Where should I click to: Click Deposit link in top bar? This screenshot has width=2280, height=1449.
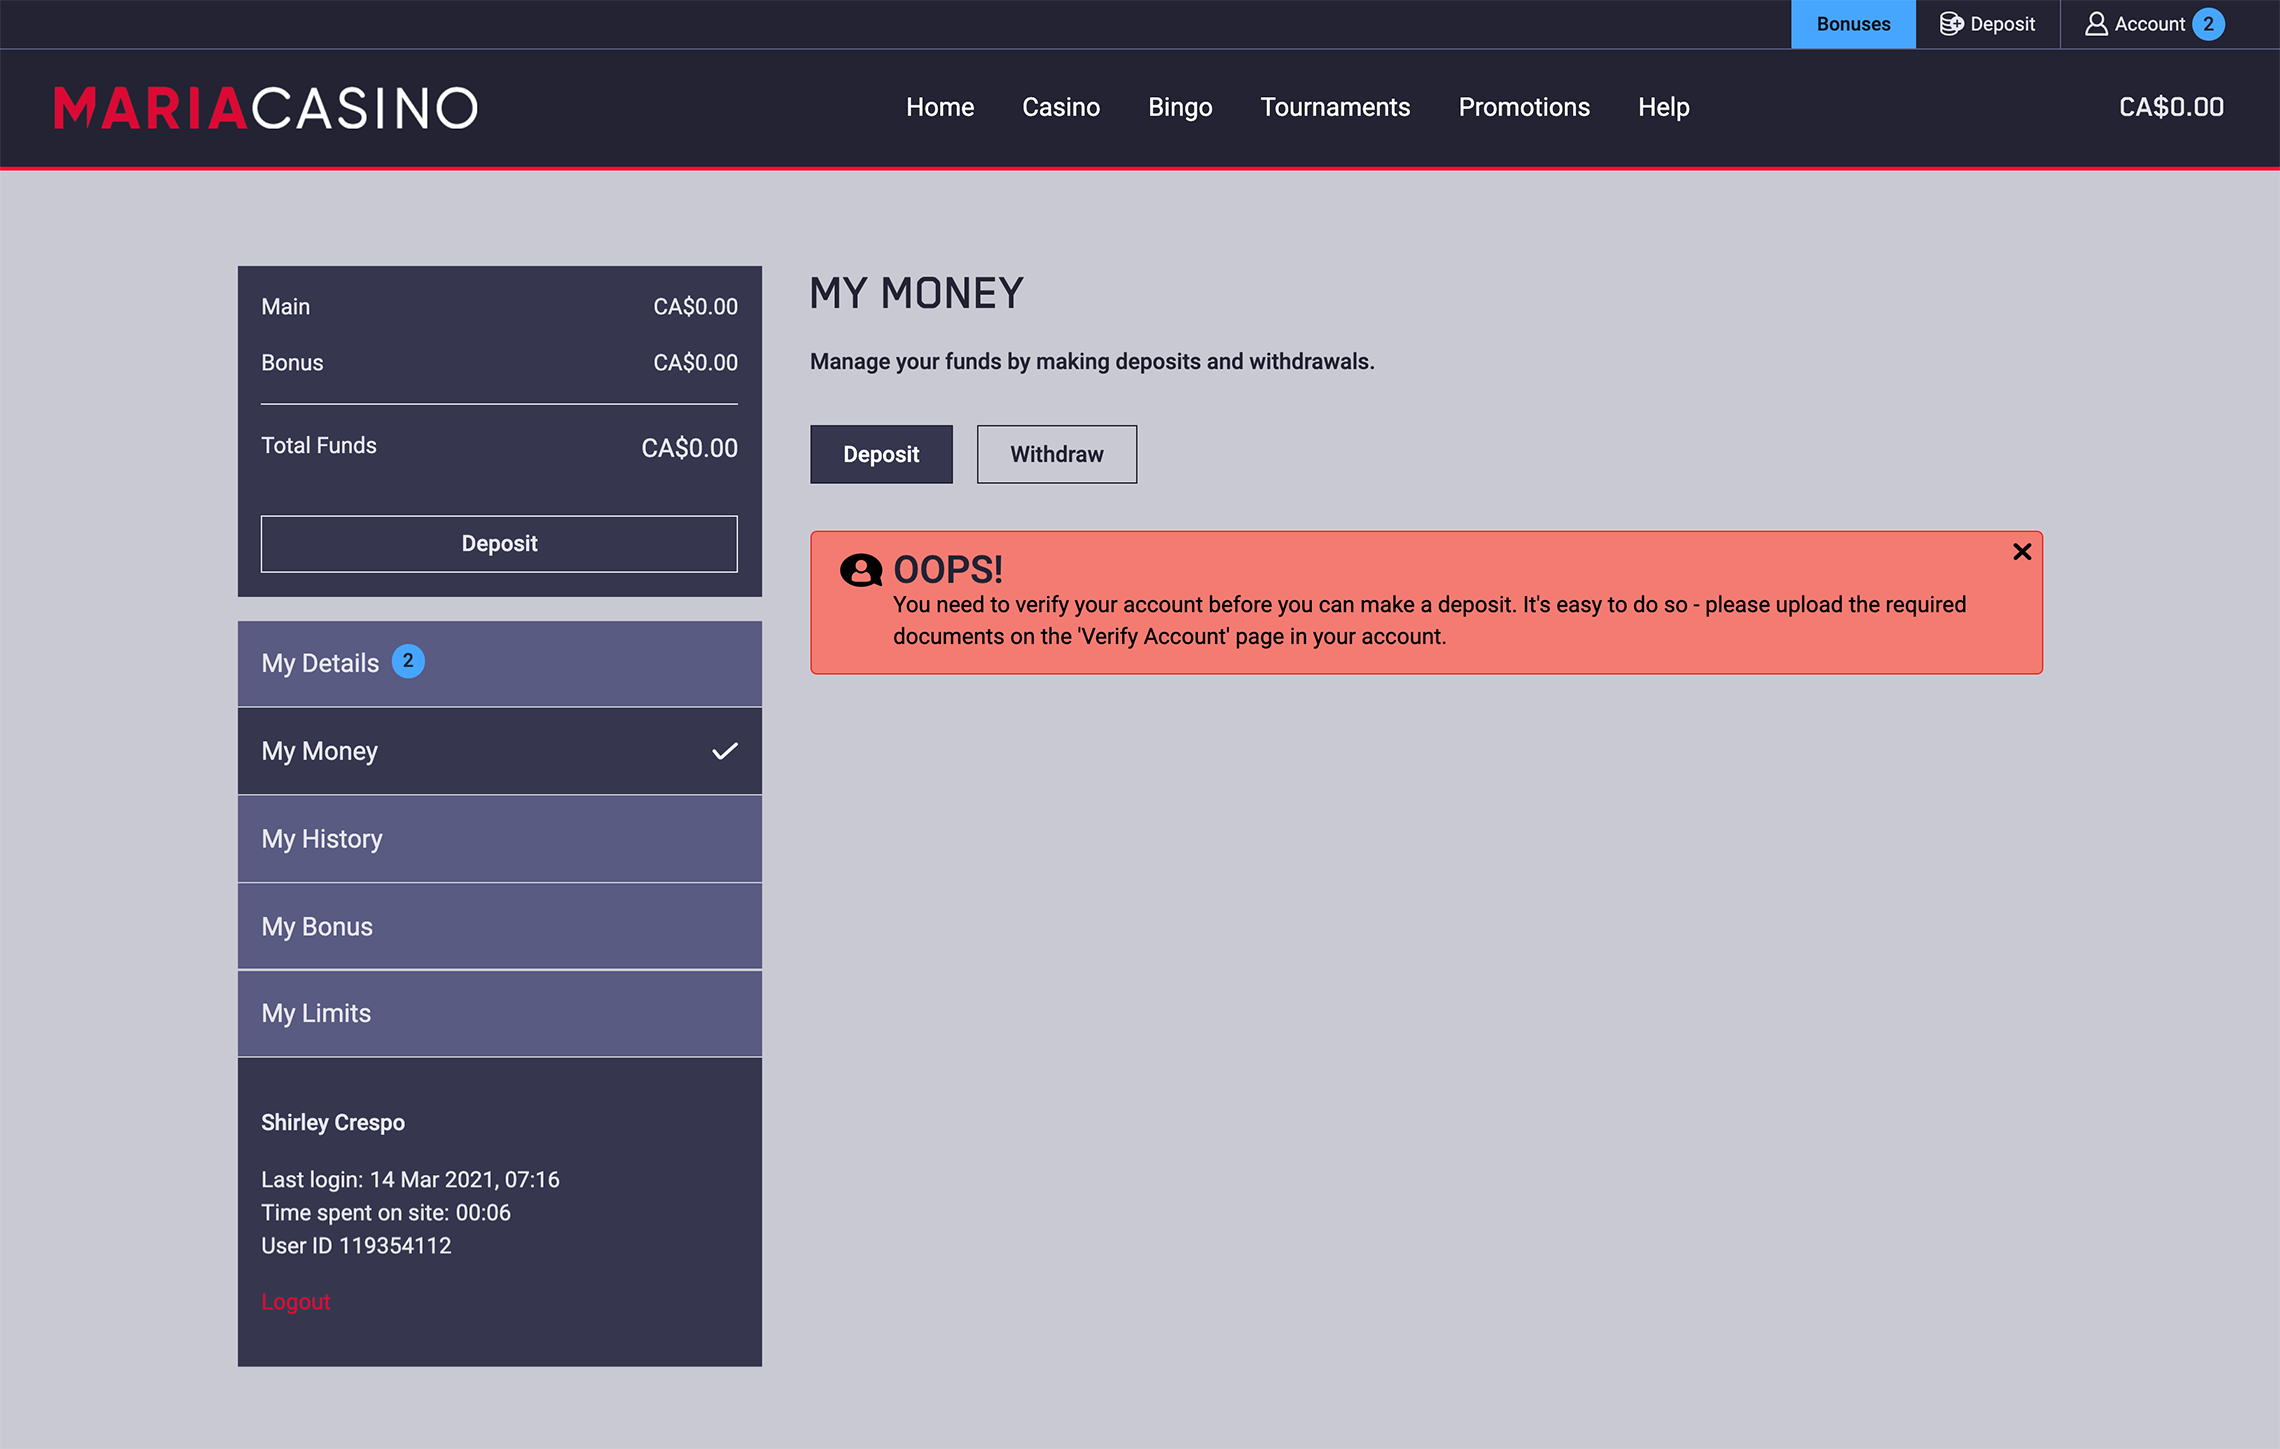1987,24
